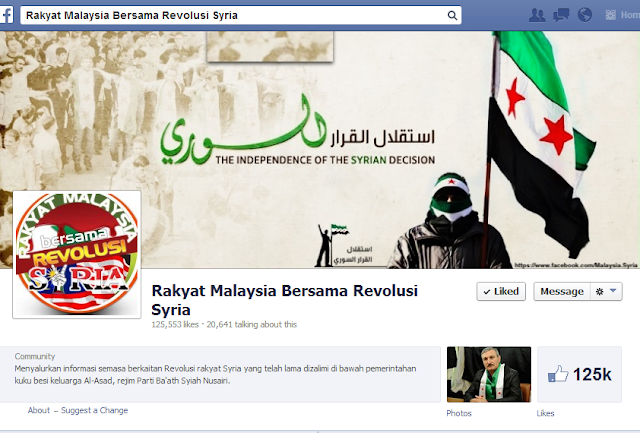Click the 125,553 likes count text
The height and width of the screenshot is (433, 640).
point(175,324)
